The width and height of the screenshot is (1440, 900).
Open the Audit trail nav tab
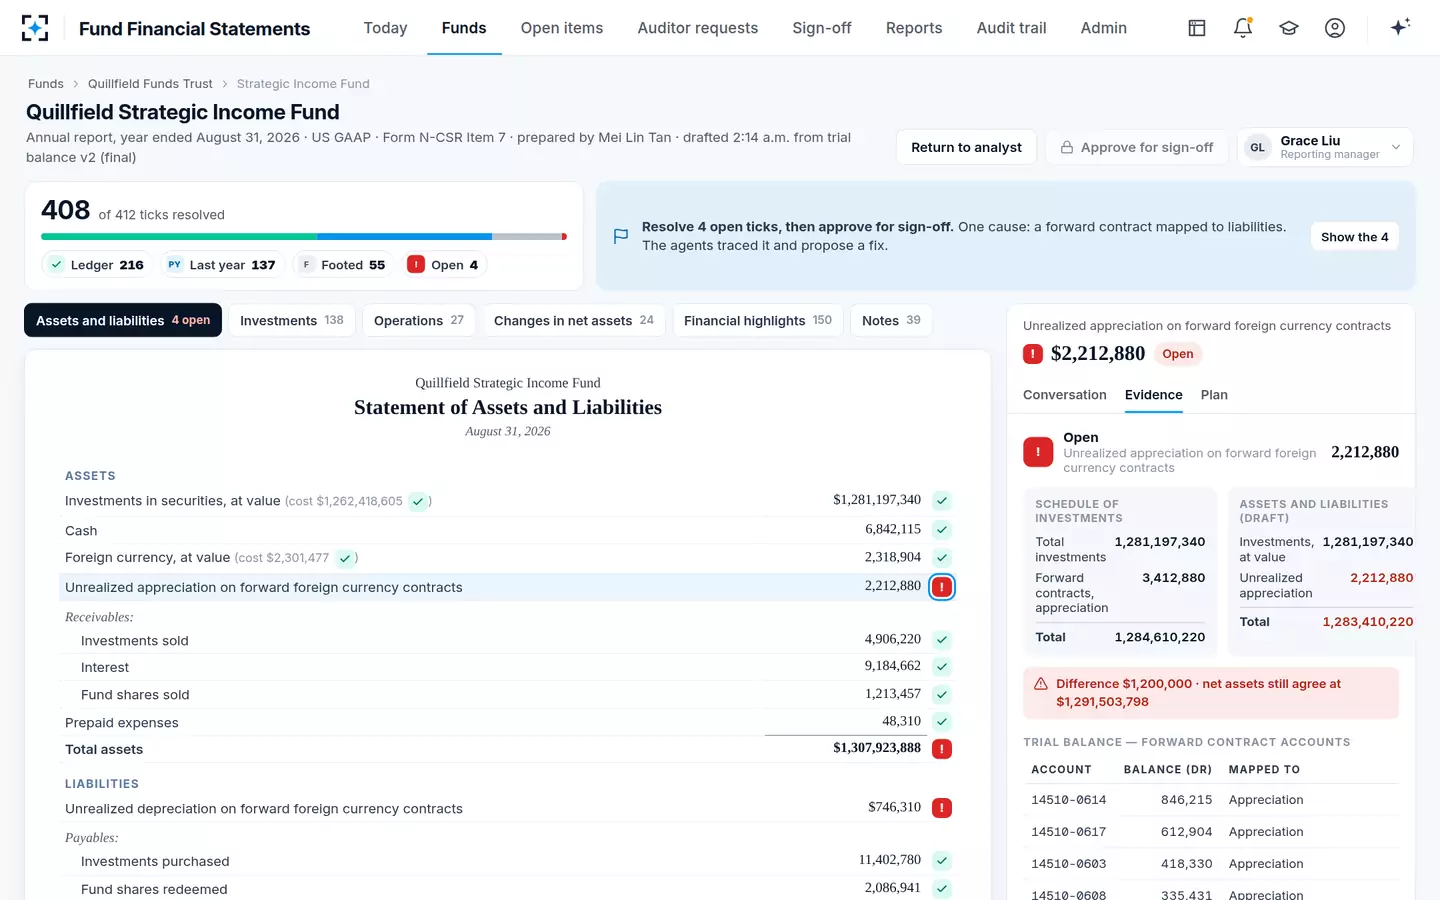(1011, 28)
